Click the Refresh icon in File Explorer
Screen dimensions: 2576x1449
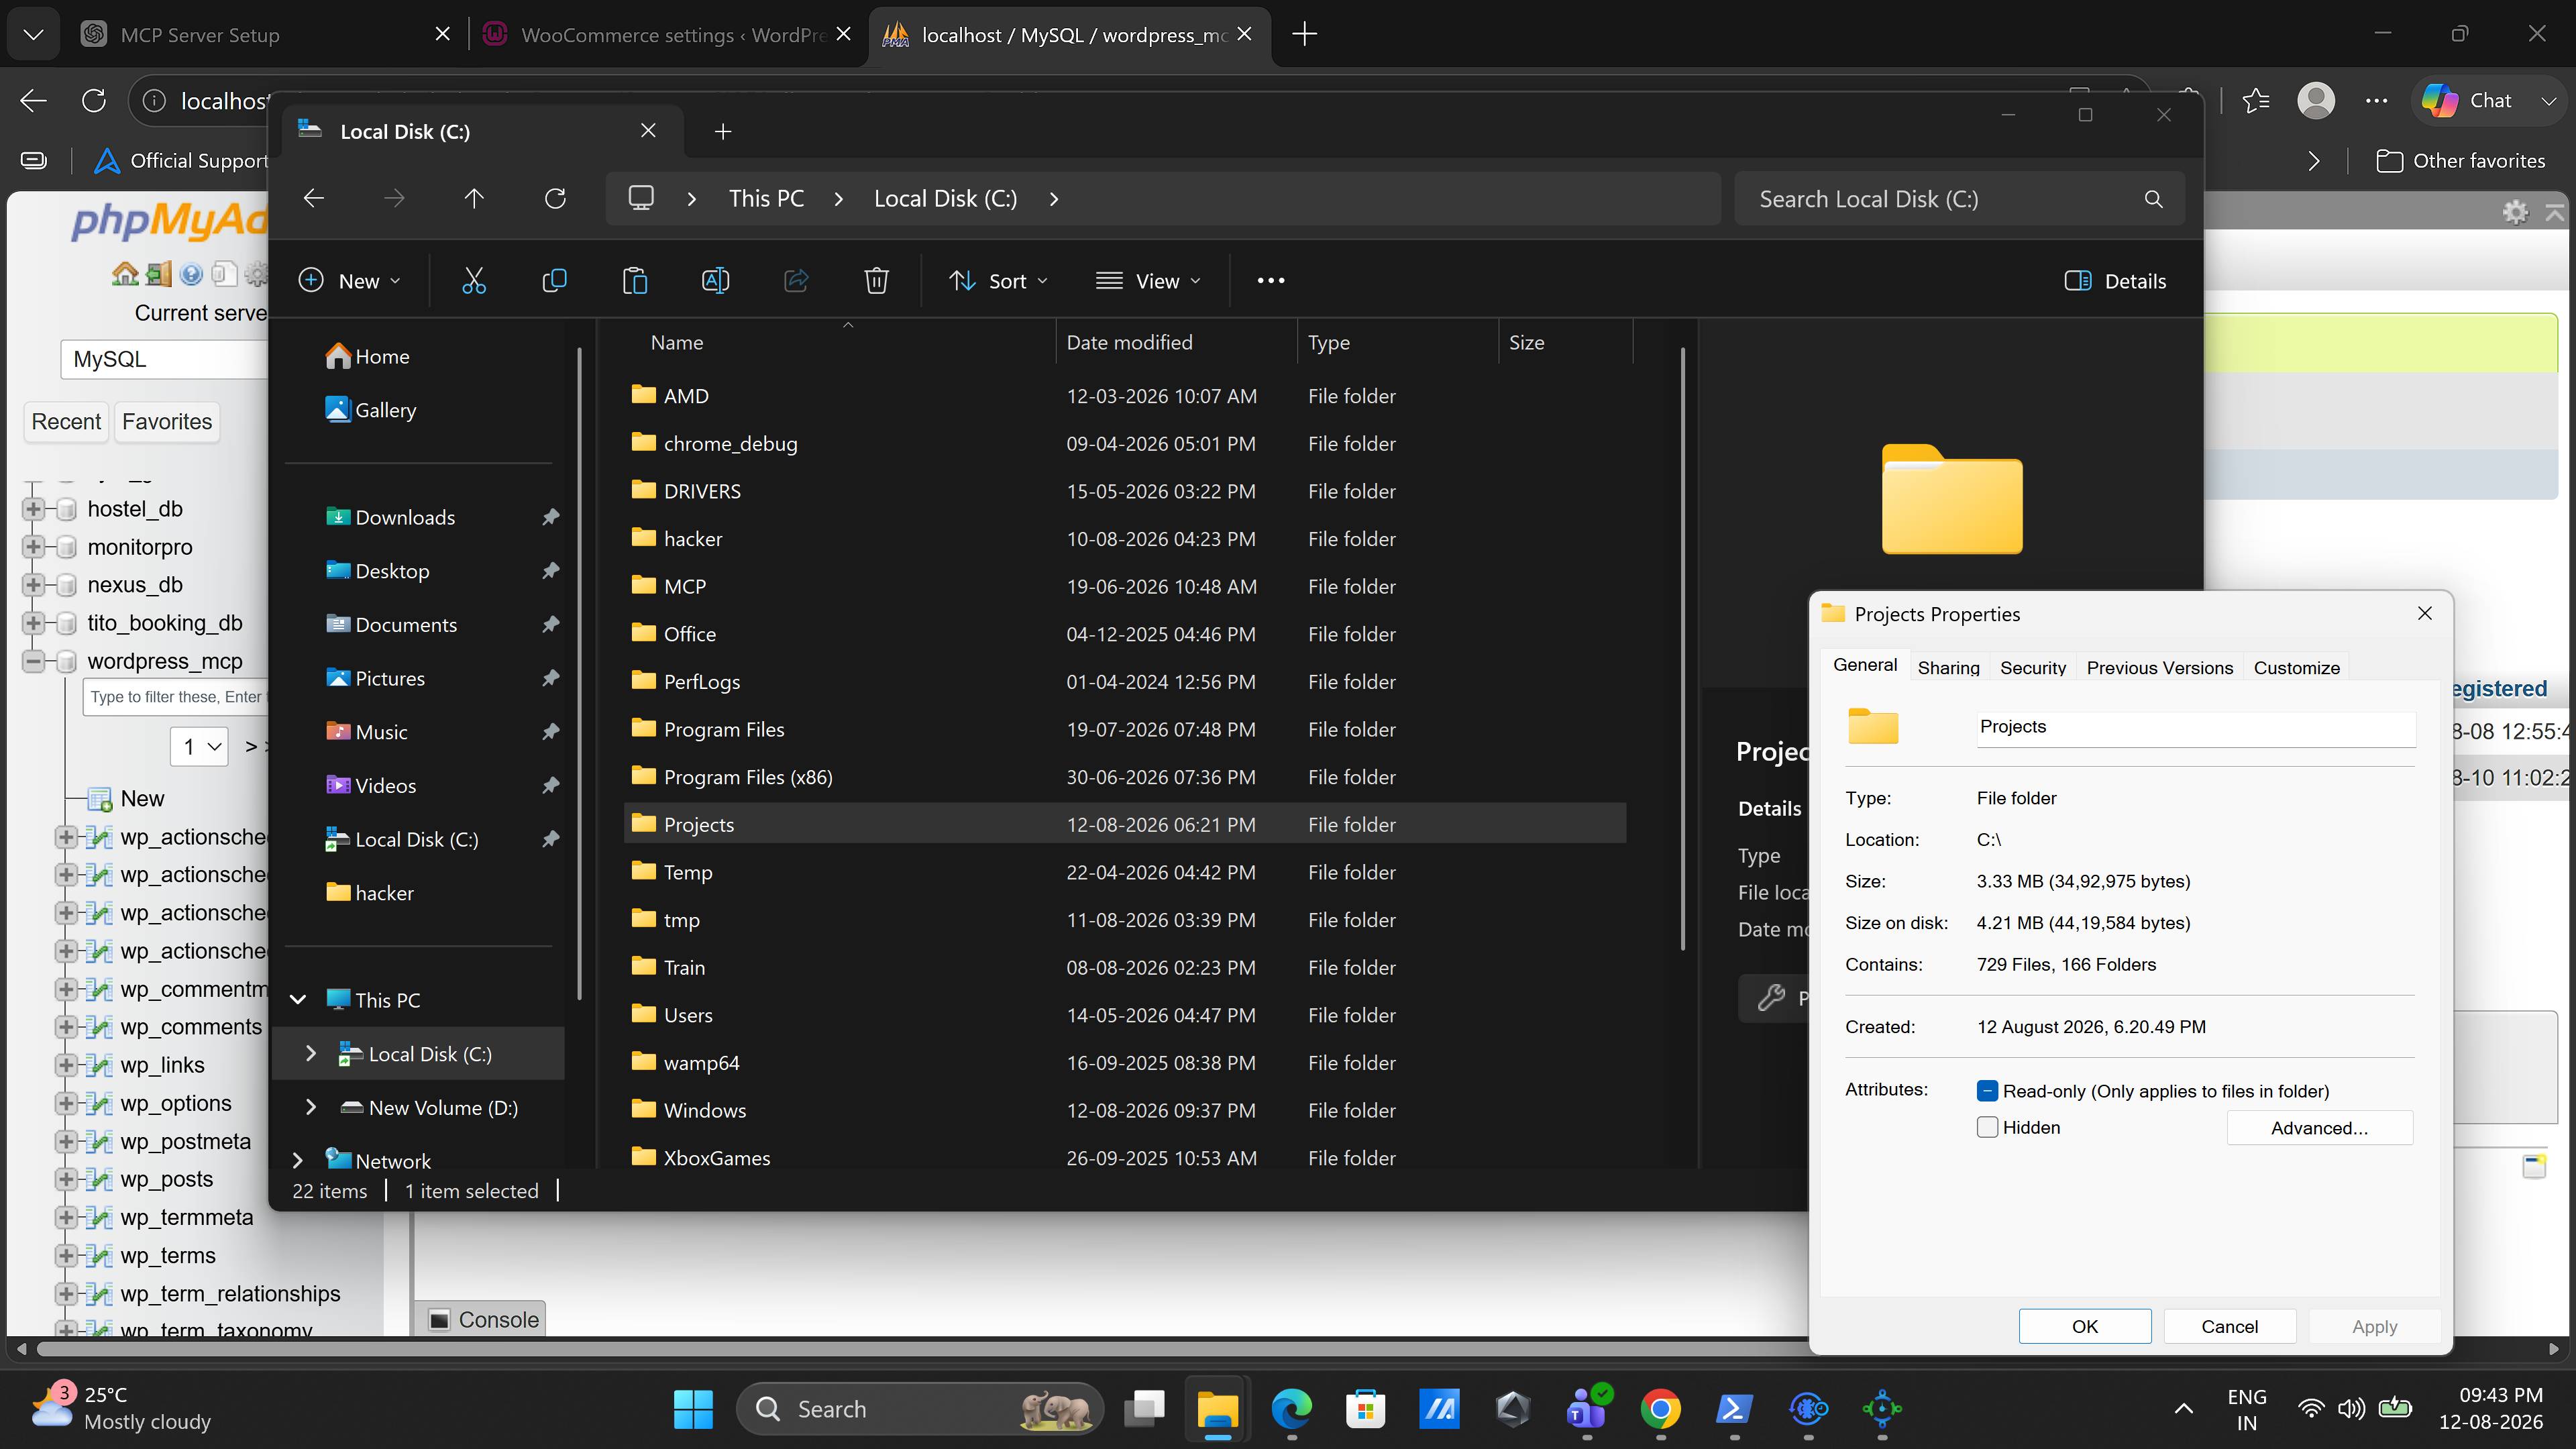pyautogui.click(x=555, y=198)
